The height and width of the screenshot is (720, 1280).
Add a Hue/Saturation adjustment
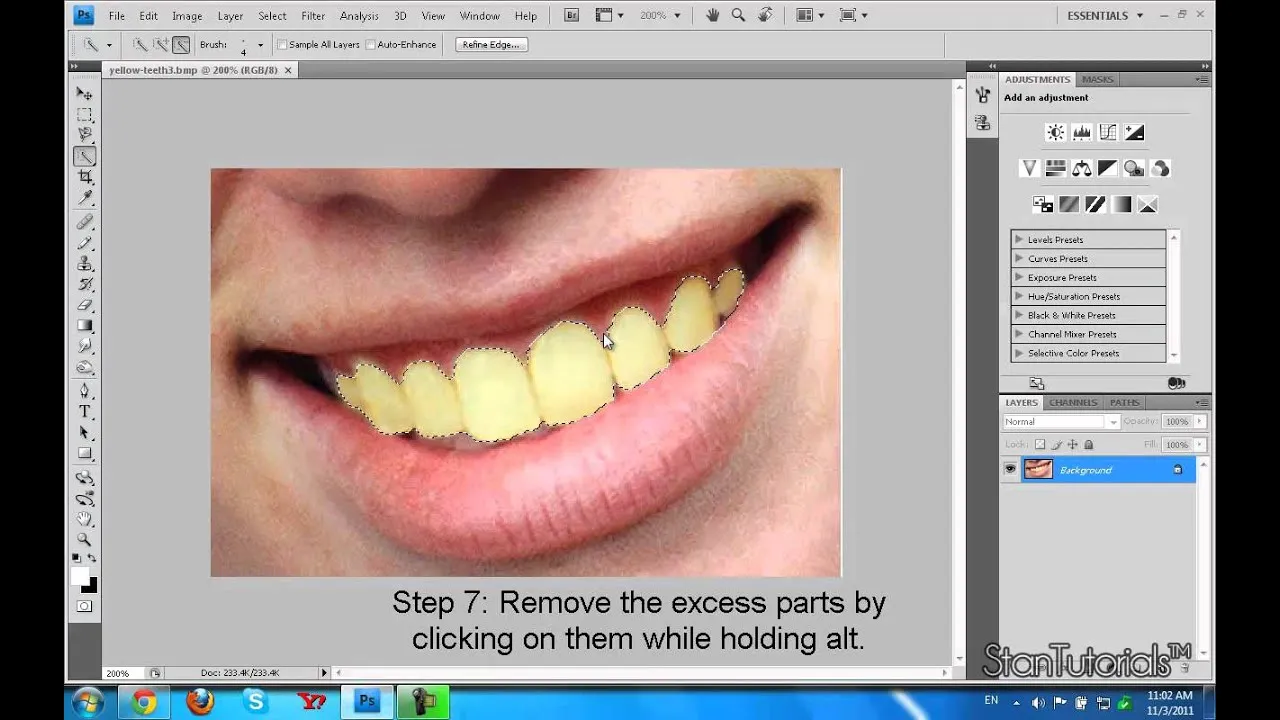pos(1055,168)
